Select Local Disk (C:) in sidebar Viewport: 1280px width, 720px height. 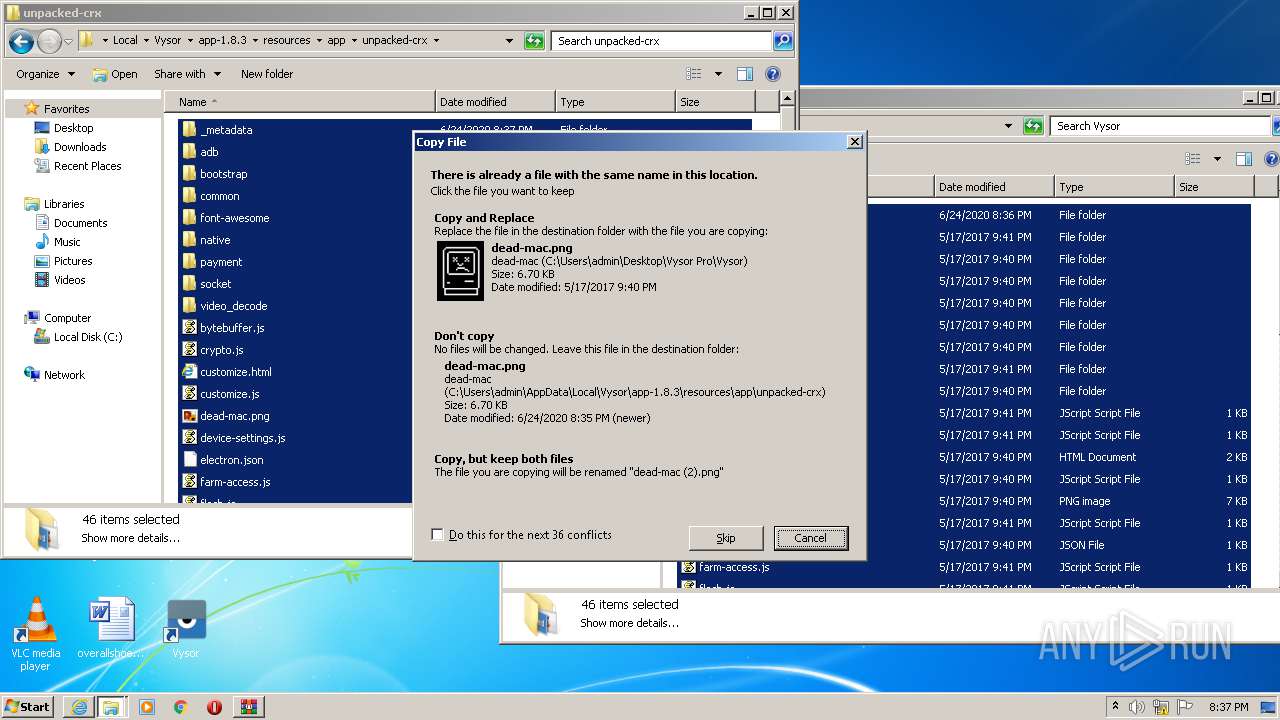(x=88, y=337)
